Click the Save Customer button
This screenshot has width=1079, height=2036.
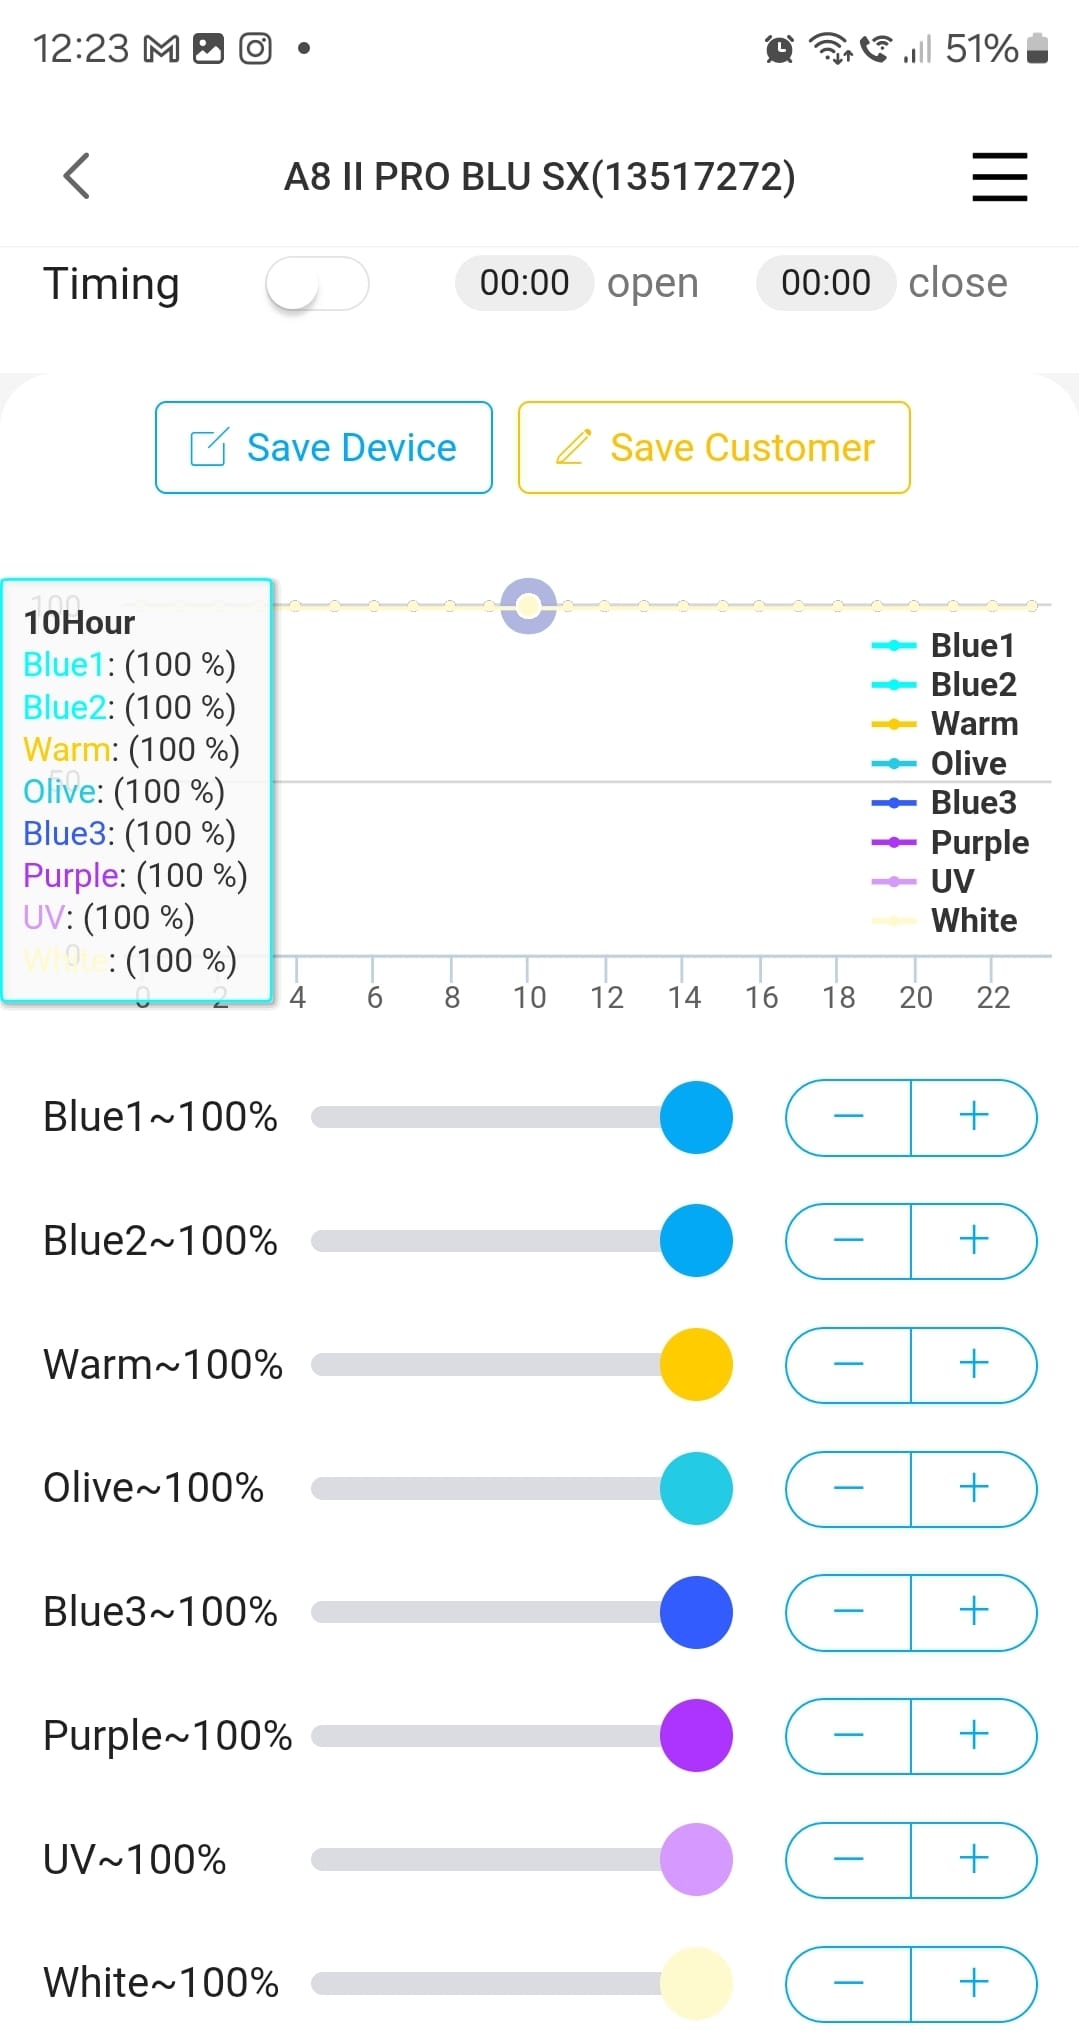(x=714, y=448)
